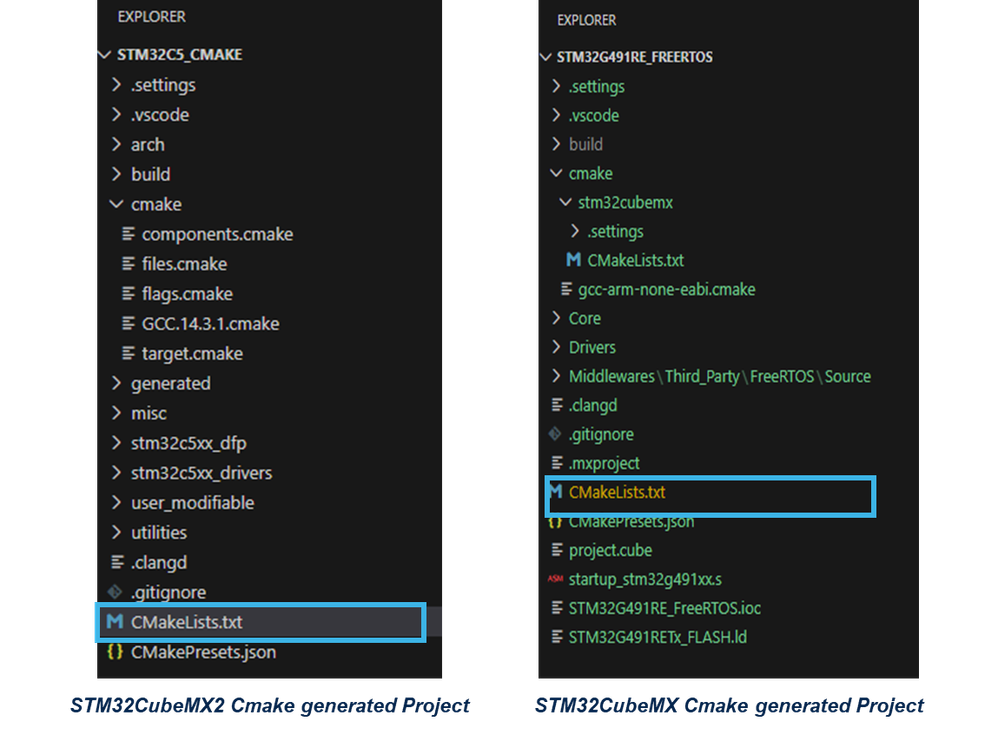Expand the Middlewares Third_Party FreeRTOS Source folder
The image size is (998, 729).
pyautogui.click(x=556, y=376)
